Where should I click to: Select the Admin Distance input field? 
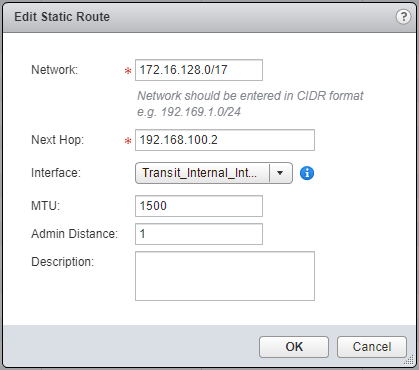pos(199,234)
